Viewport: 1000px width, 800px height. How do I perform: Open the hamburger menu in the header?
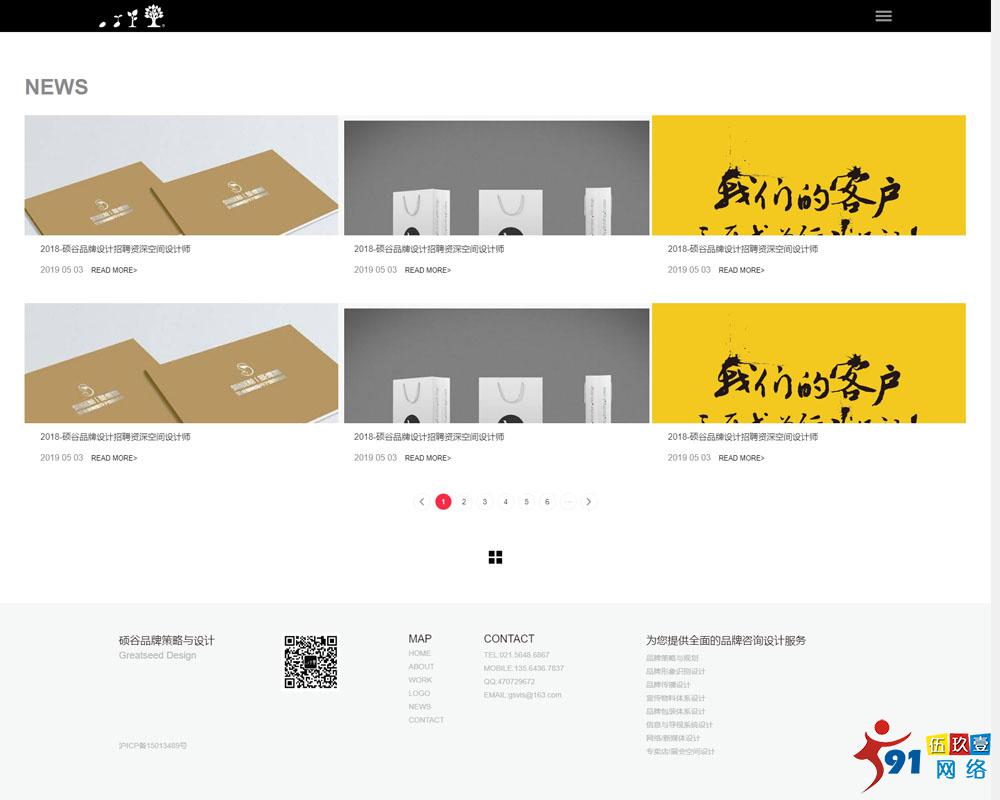[883, 16]
